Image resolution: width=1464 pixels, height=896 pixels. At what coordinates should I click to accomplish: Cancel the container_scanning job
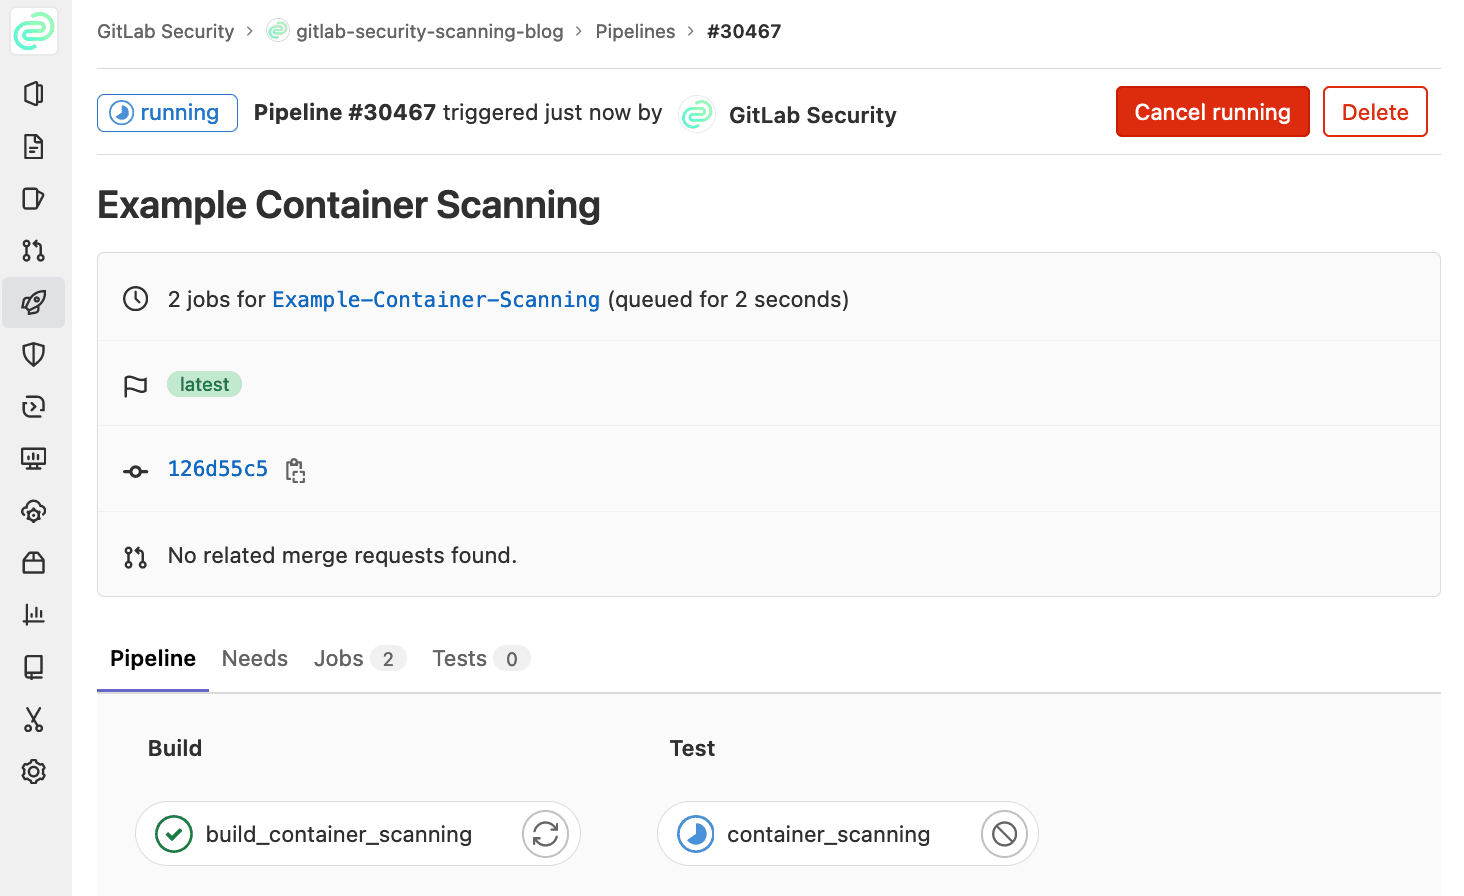click(x=1004, y=834)
